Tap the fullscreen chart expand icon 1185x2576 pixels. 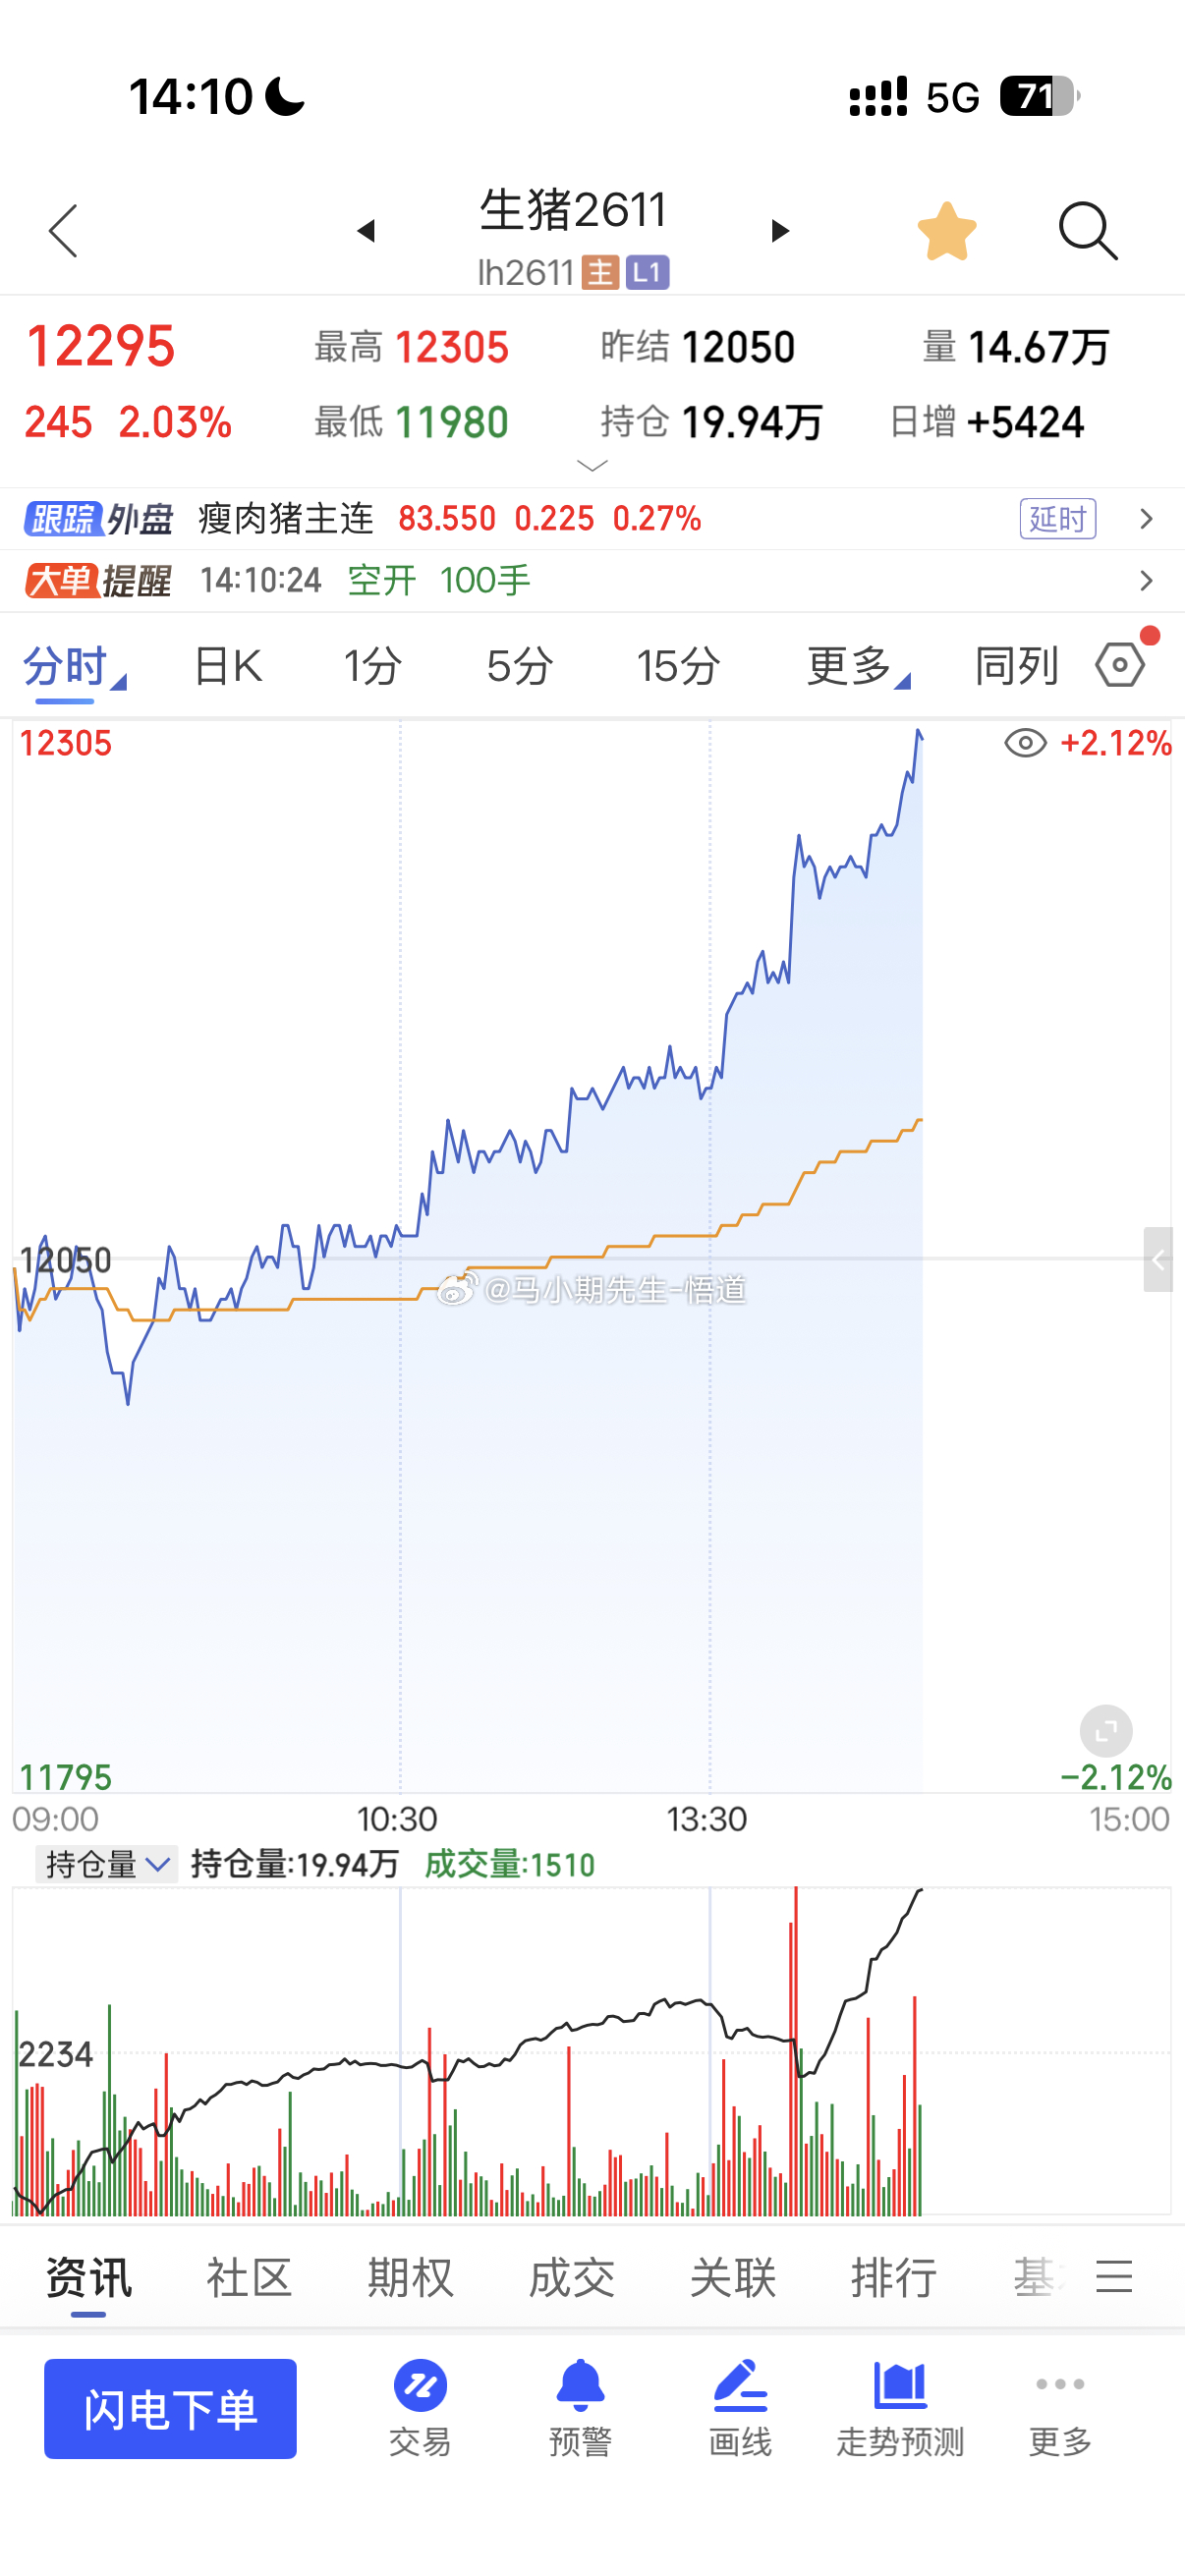tap(1106, 1731)
